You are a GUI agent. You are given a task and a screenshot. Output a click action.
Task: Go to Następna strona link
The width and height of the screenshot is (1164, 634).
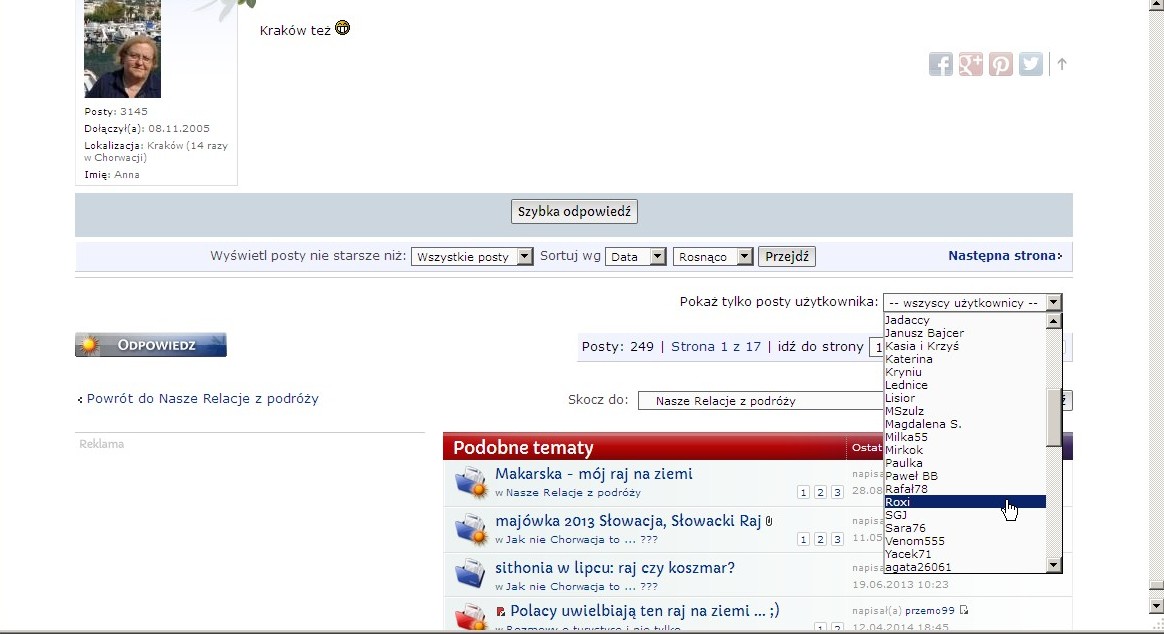coord(1004,256)
